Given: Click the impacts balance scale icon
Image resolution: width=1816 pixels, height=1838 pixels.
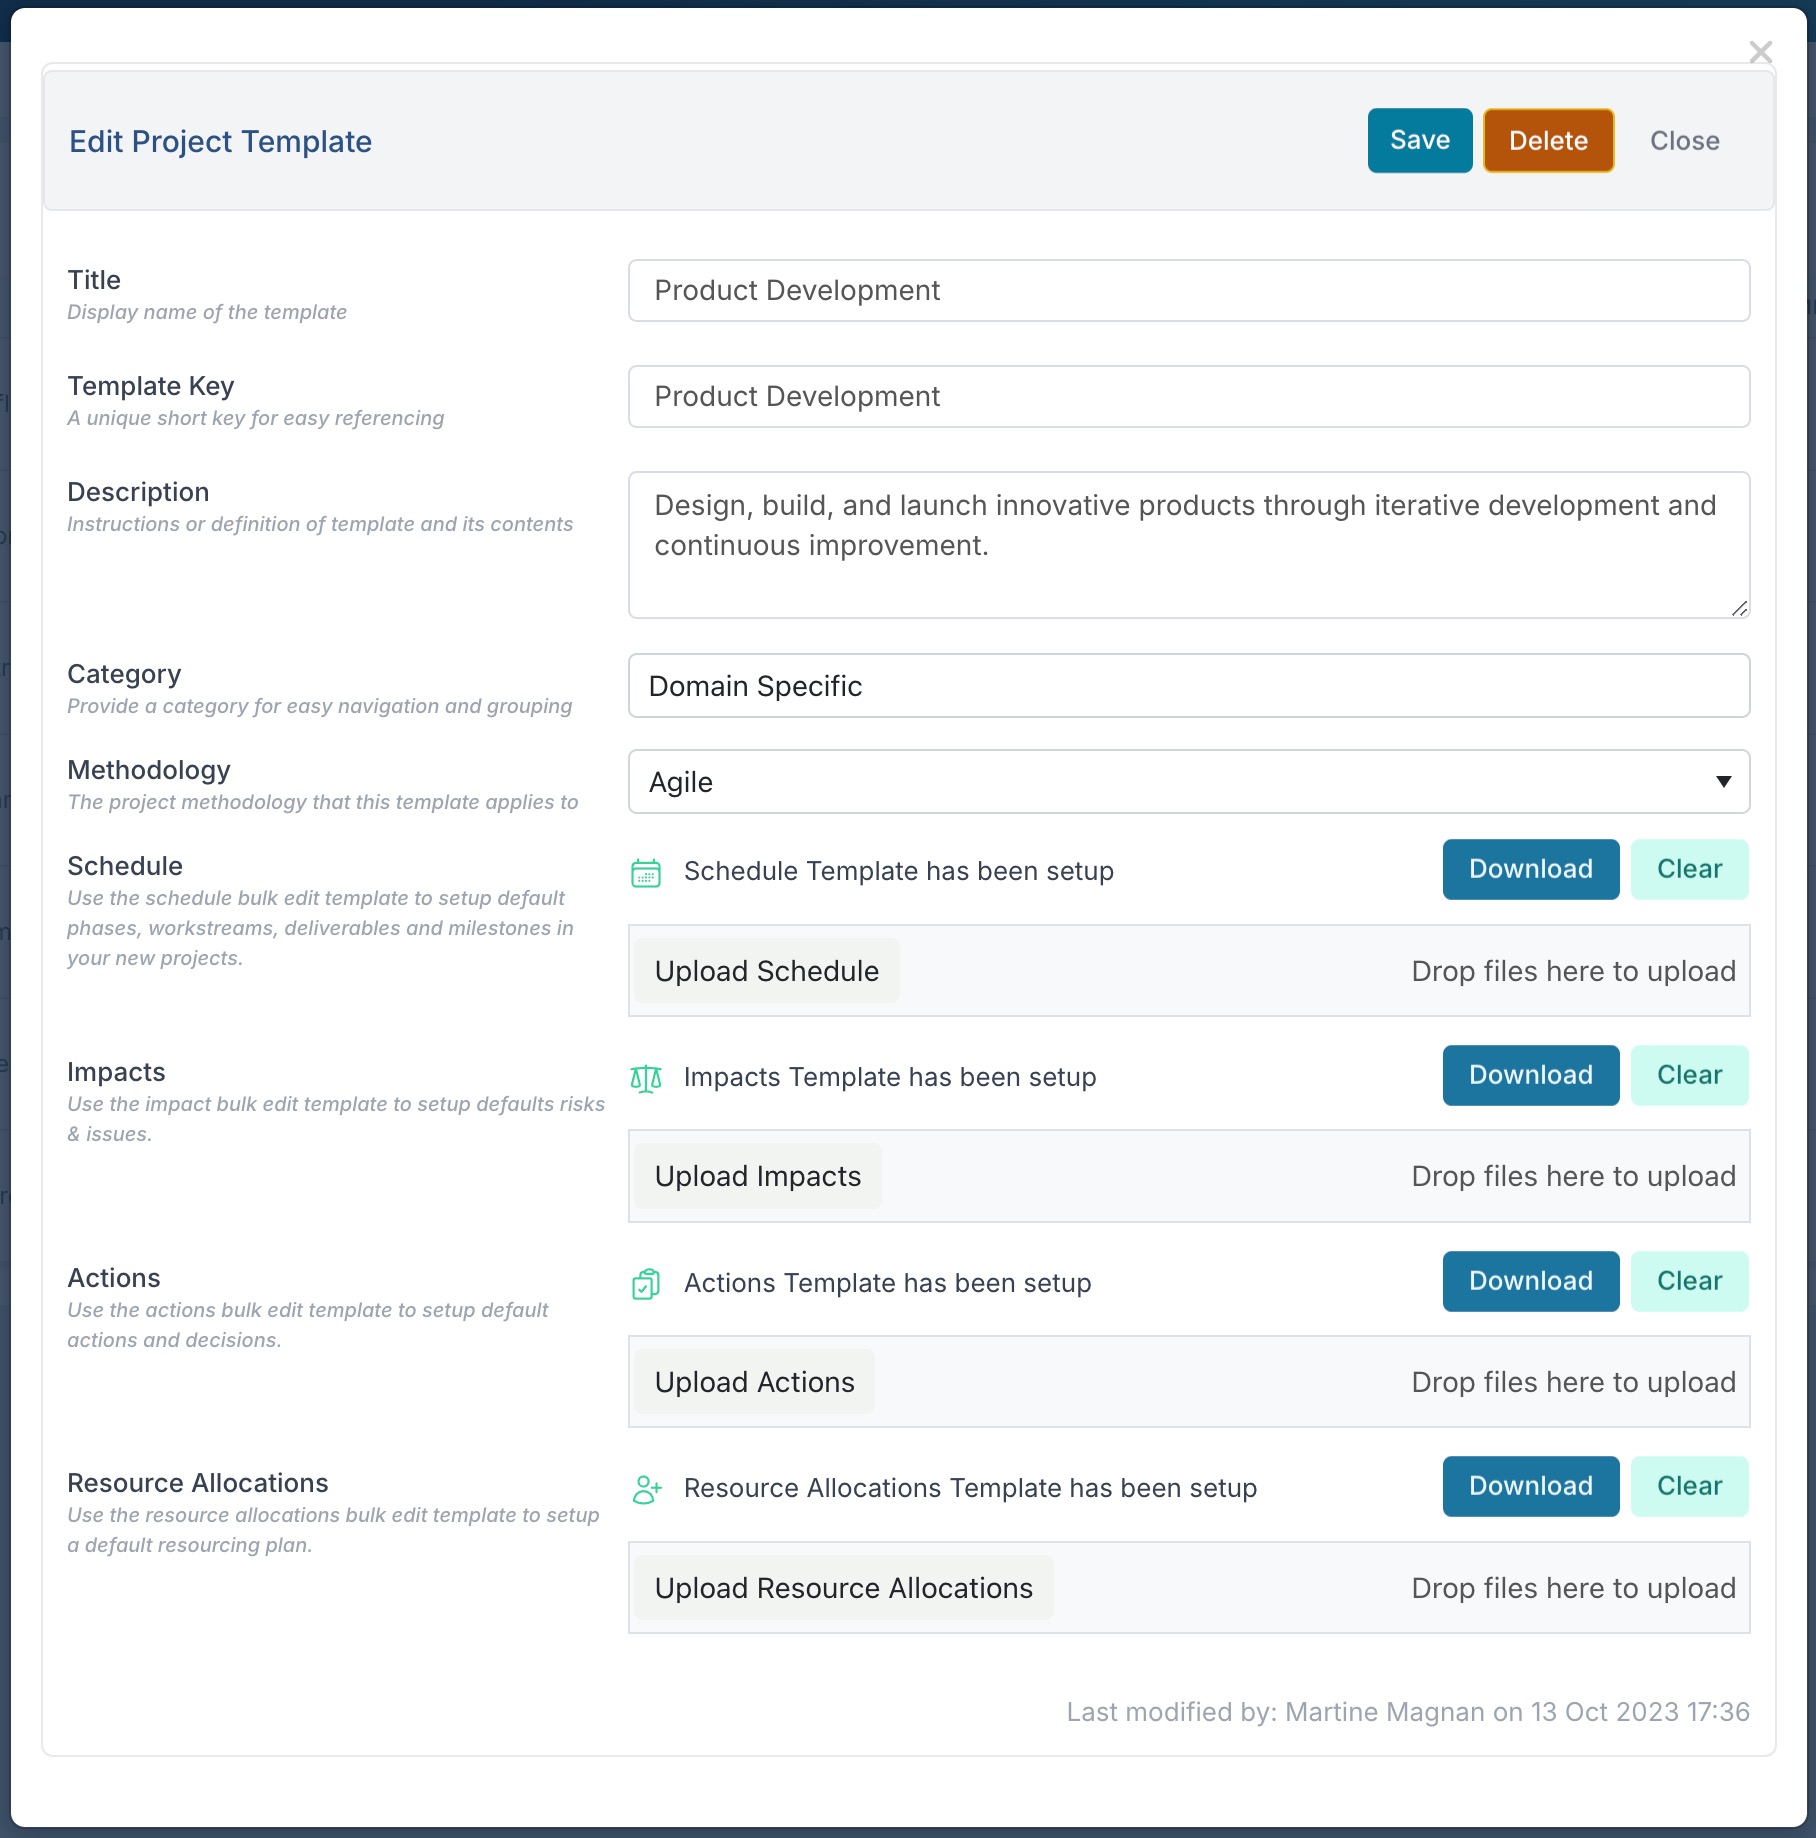Looking at the screenshot, I should pos(646,1078).
